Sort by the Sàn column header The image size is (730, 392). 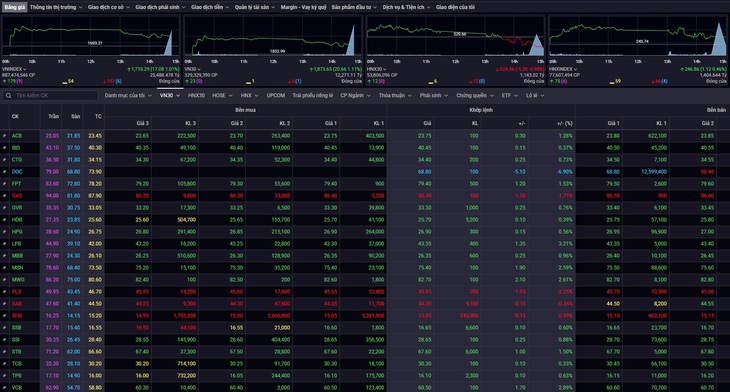pos(75,116)
